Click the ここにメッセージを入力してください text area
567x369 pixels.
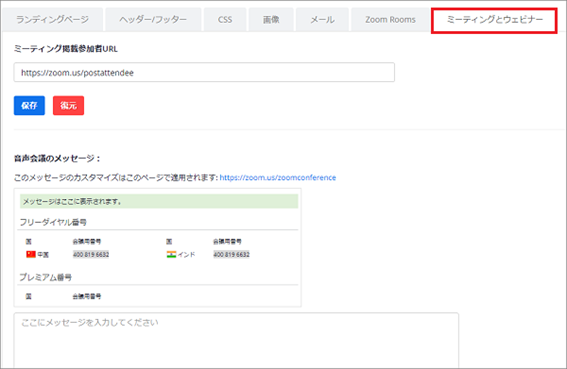(x=236, y=340)
